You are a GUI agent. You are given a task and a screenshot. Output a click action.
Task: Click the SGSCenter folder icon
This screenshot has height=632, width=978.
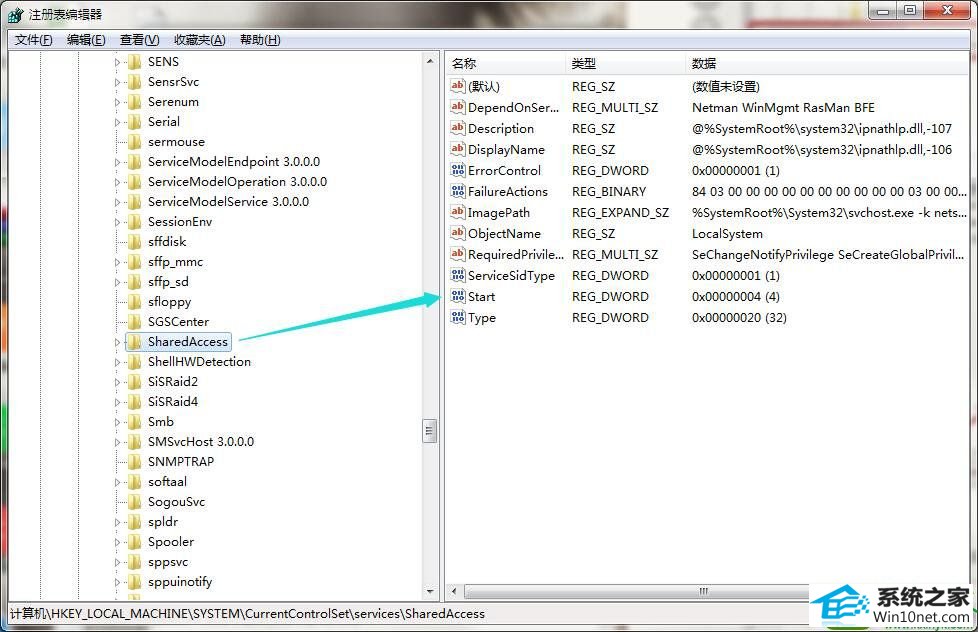(x=135, y=321)
